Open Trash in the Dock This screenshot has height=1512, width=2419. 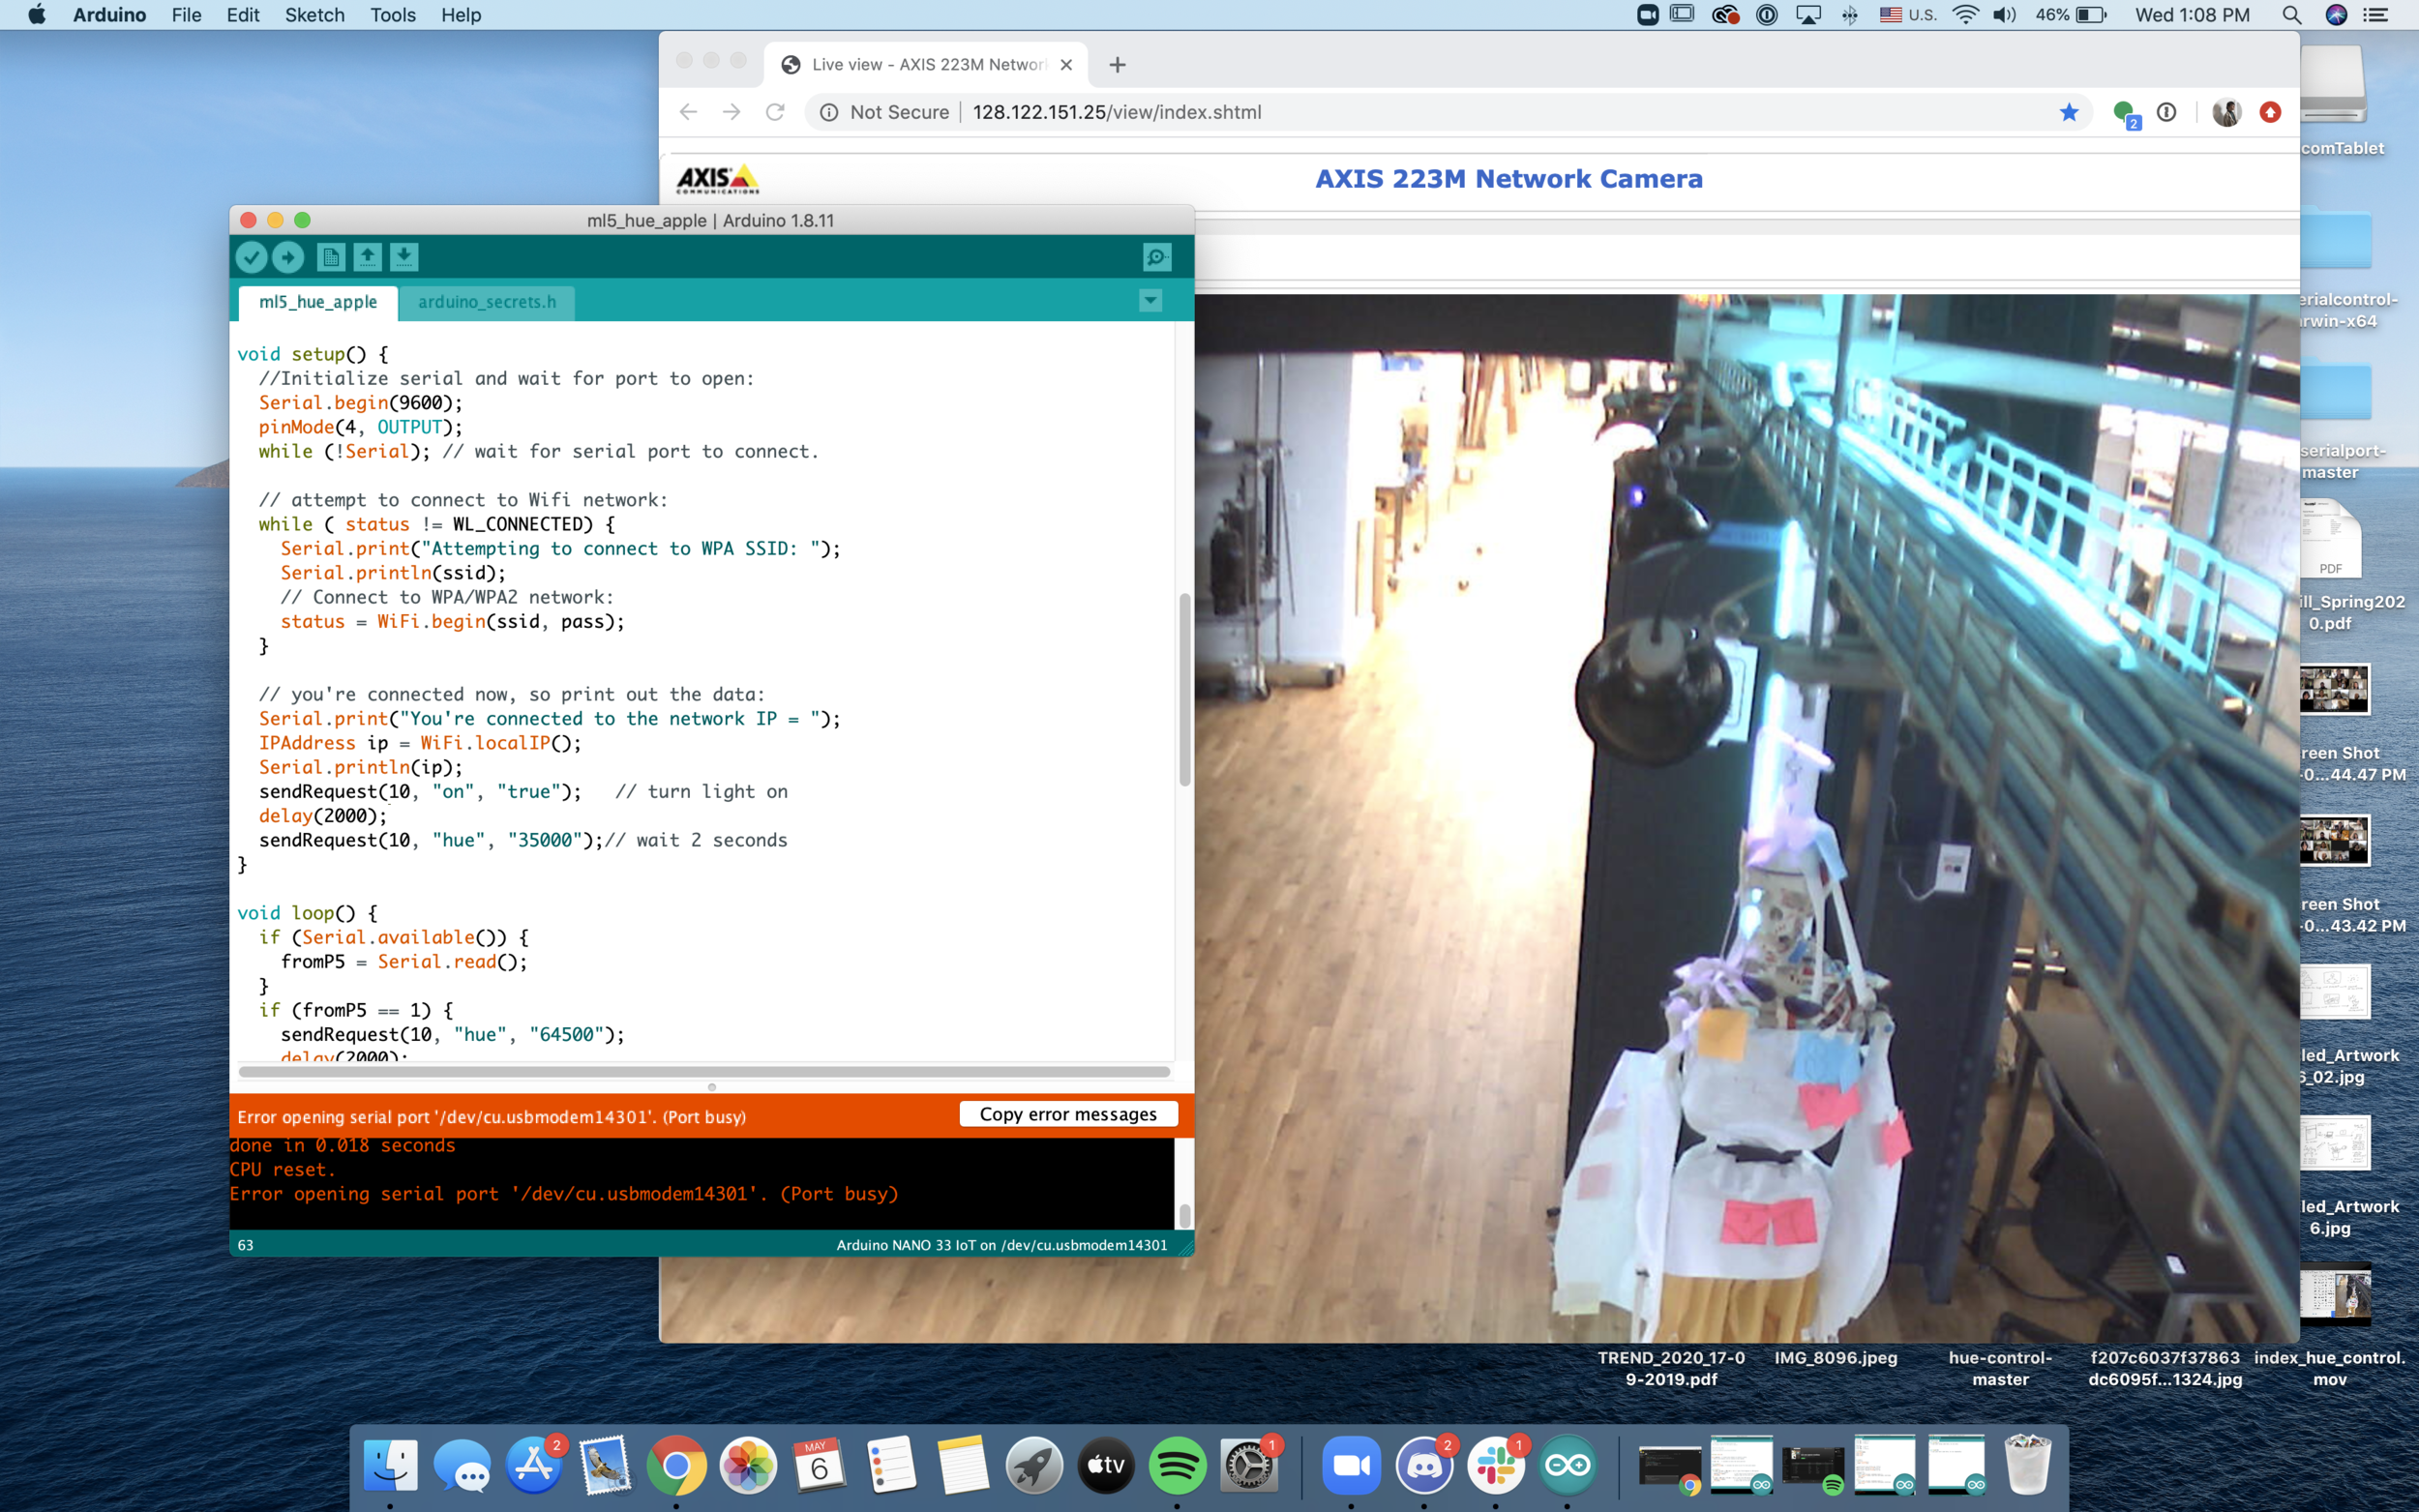pyautogui.click(x=2027, y=1463)
